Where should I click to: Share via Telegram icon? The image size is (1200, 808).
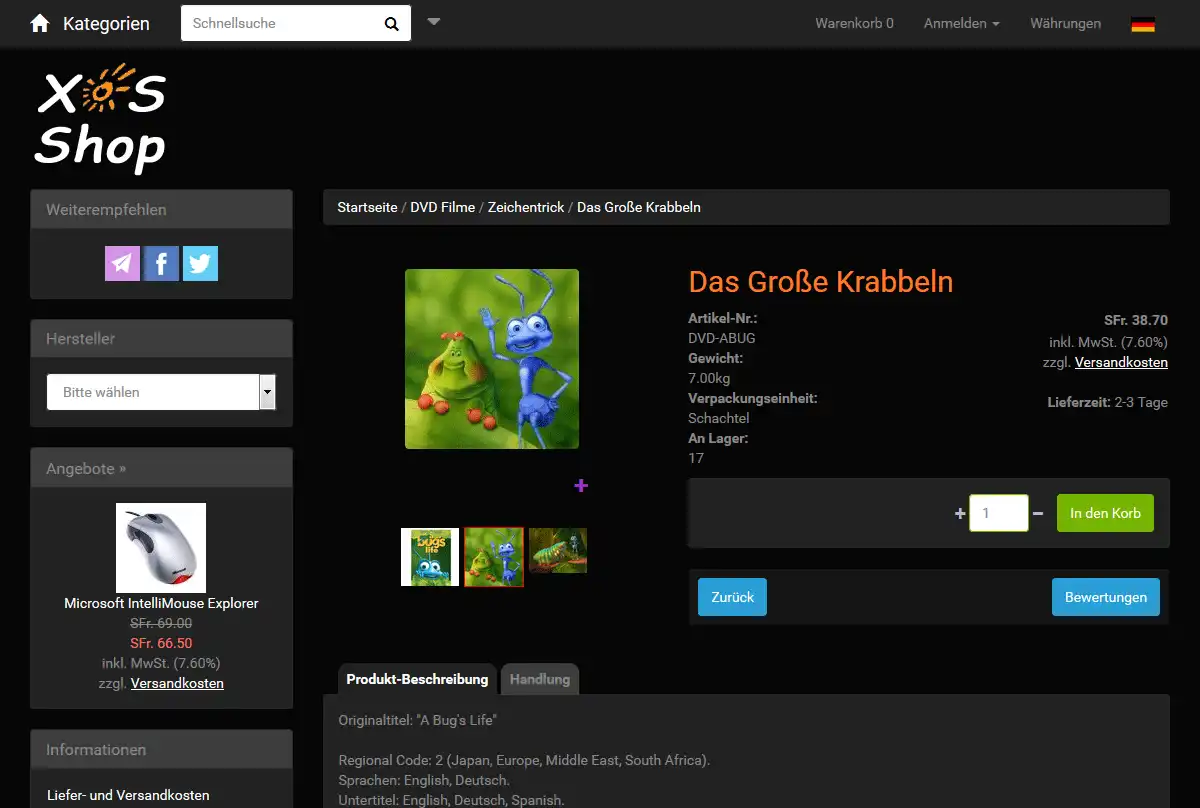click(x=122, y=264)
